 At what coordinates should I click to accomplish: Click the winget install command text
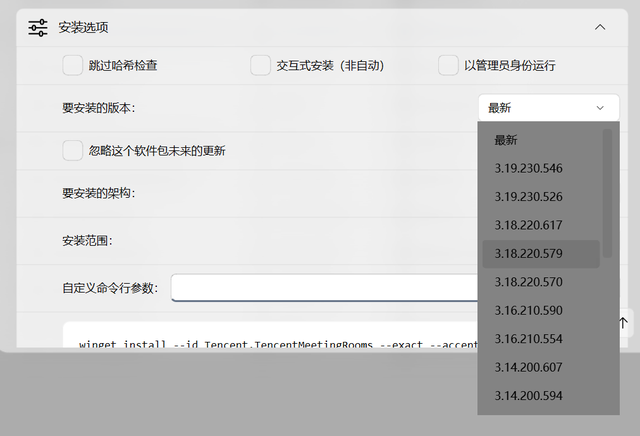pos(278,344)
